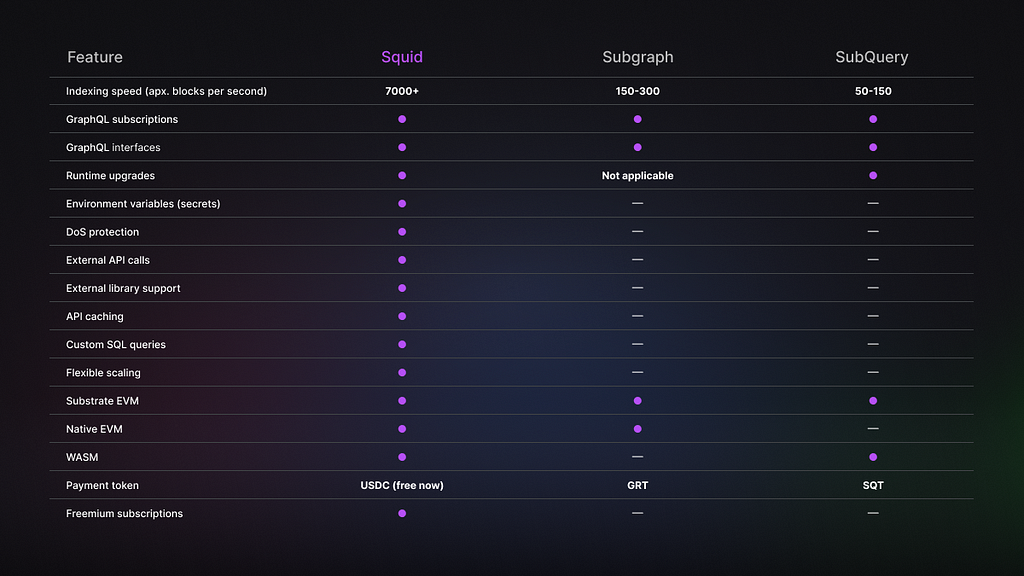Image resolution: width=1024 pixels, height=576 pixels.
Task: Click Squid's dot for API caching
Action: [x=402, y=316]
